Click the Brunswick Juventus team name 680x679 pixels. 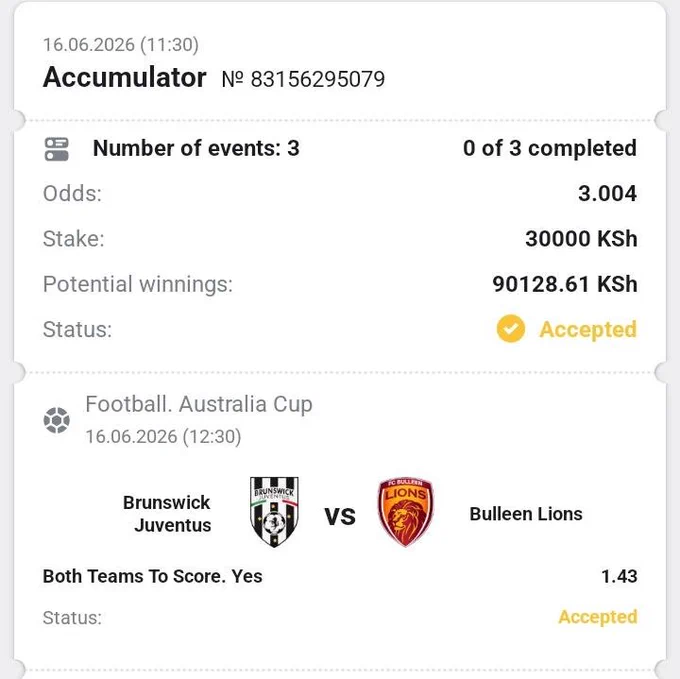167,514
